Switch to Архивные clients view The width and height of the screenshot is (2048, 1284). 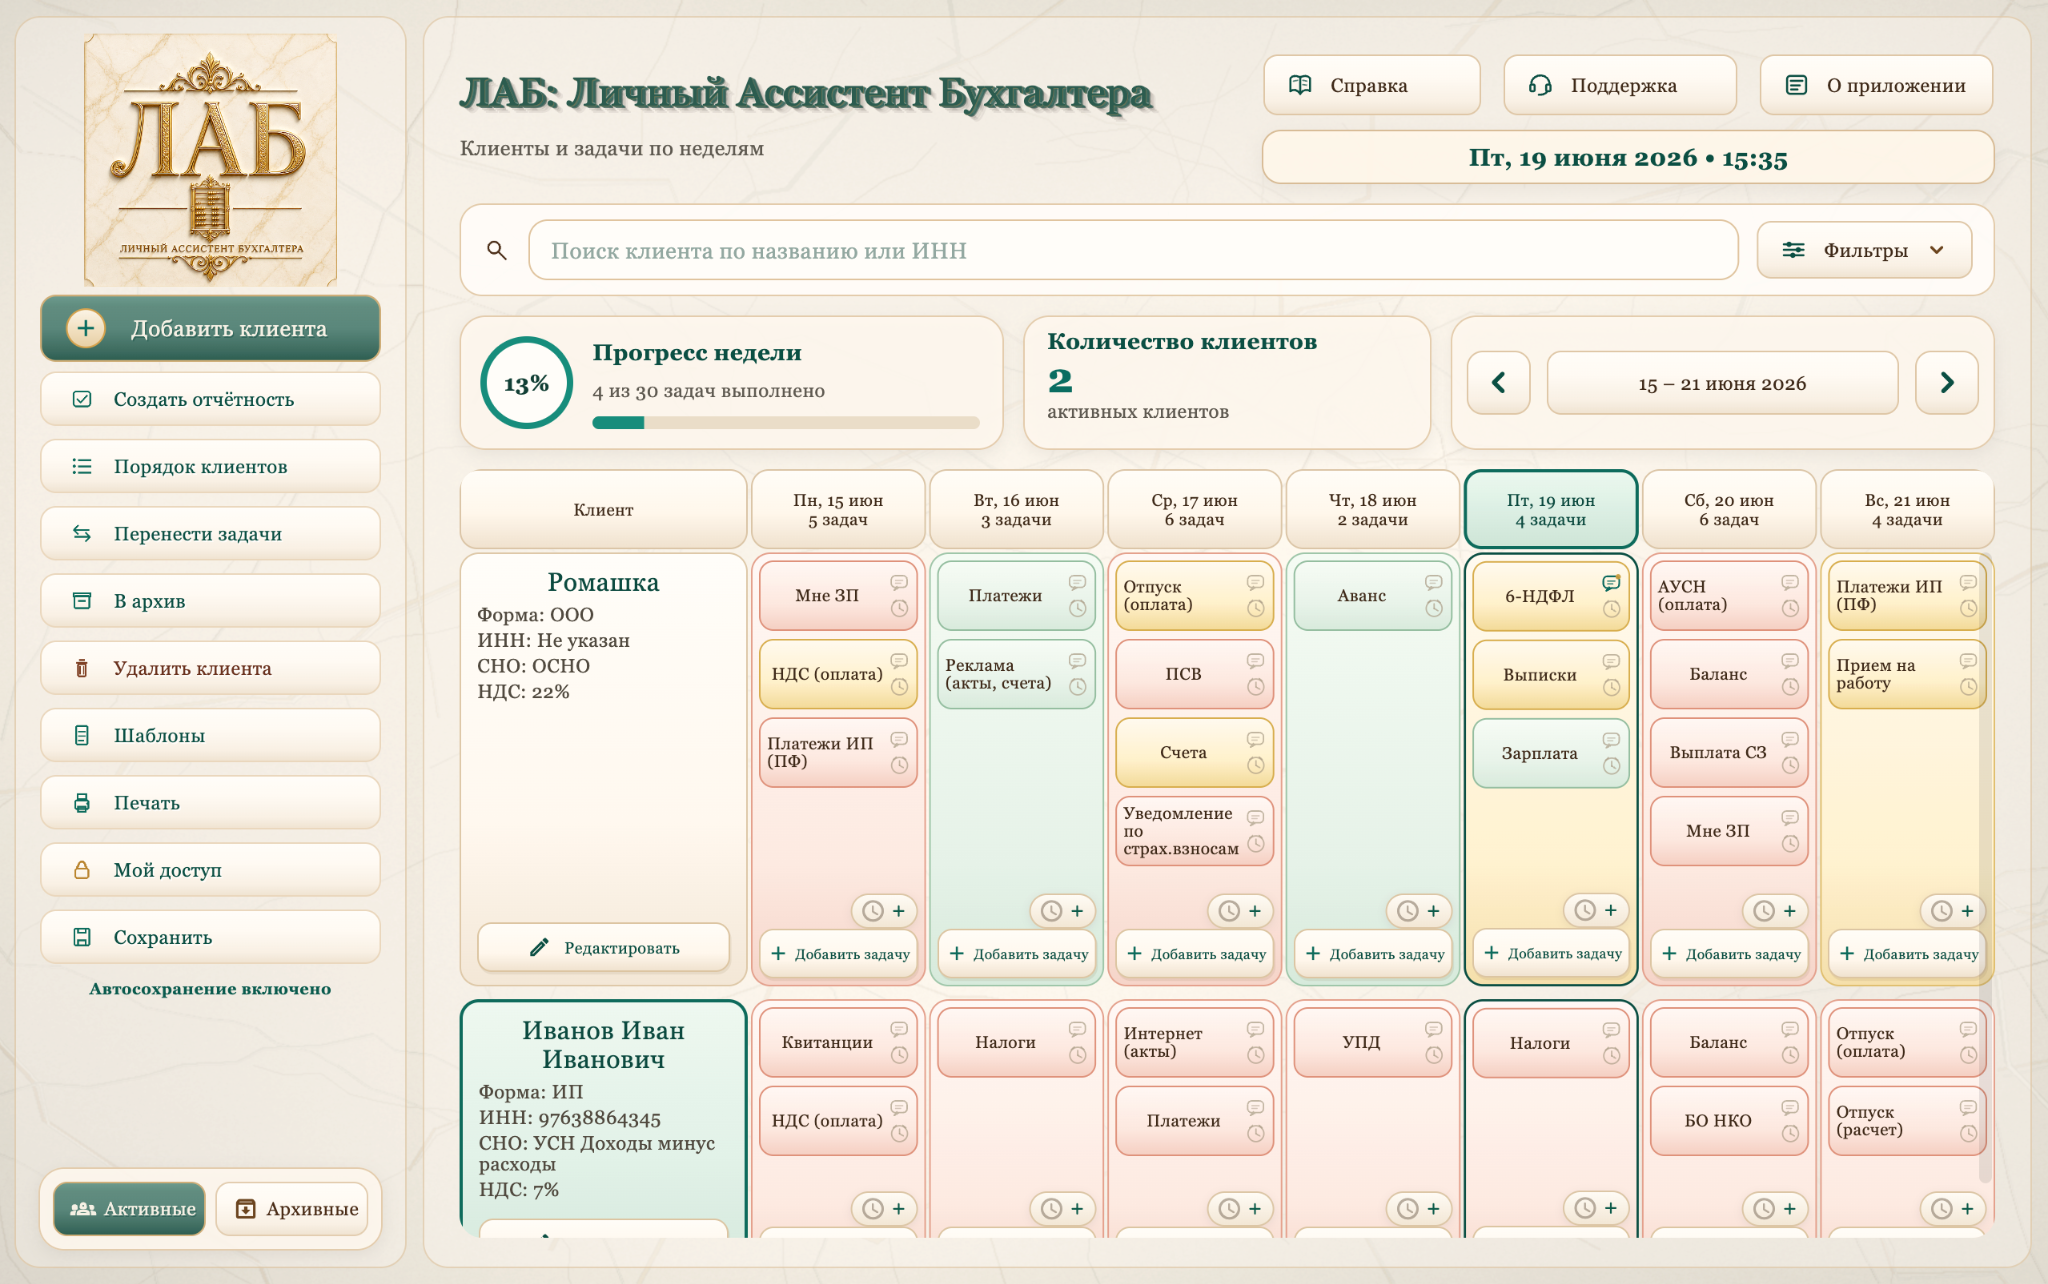click(293, 1208)
